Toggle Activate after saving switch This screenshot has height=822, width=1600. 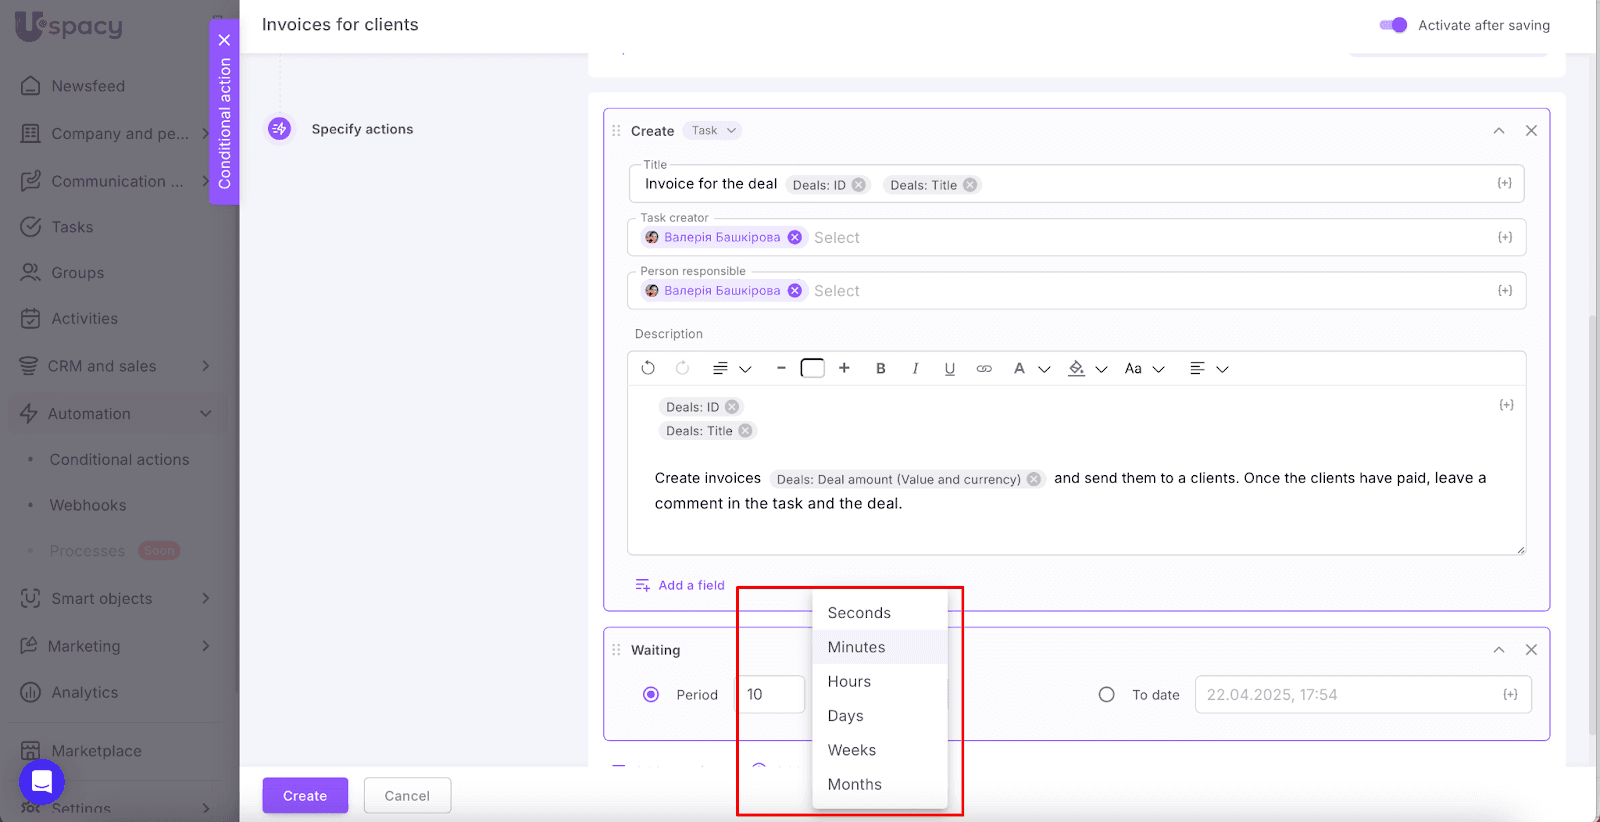click(x=1393, y=25)
